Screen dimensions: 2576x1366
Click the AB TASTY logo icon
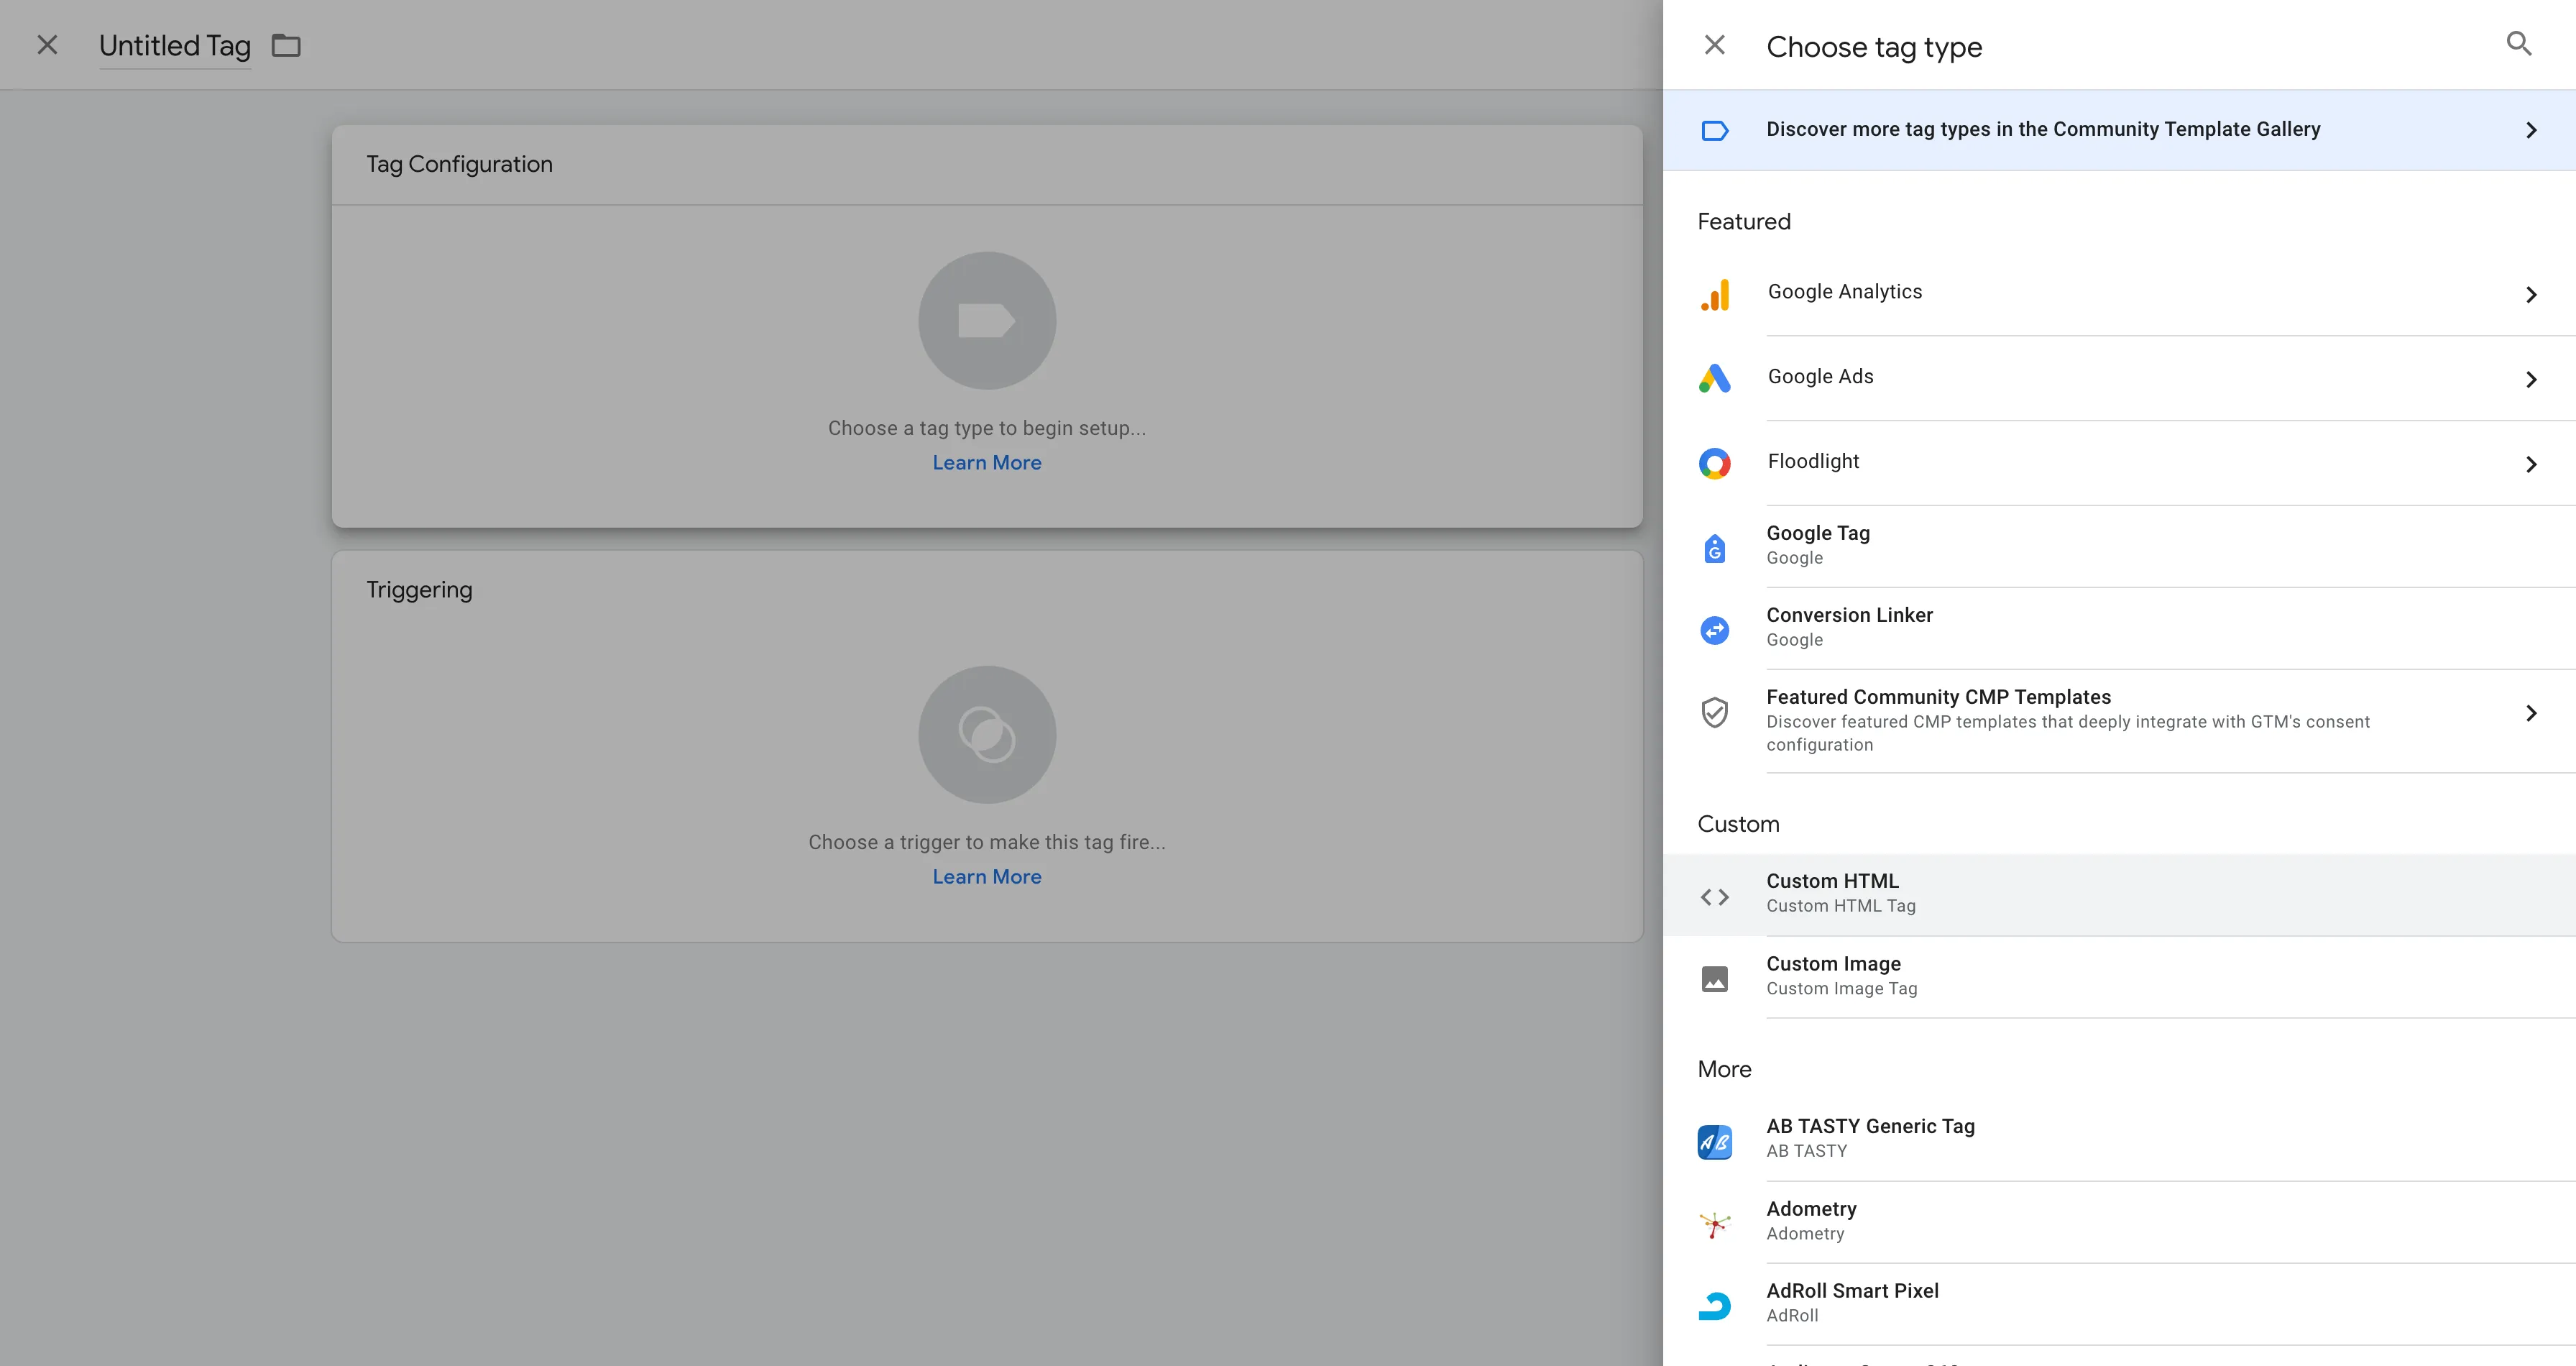coord(1715,1142)
